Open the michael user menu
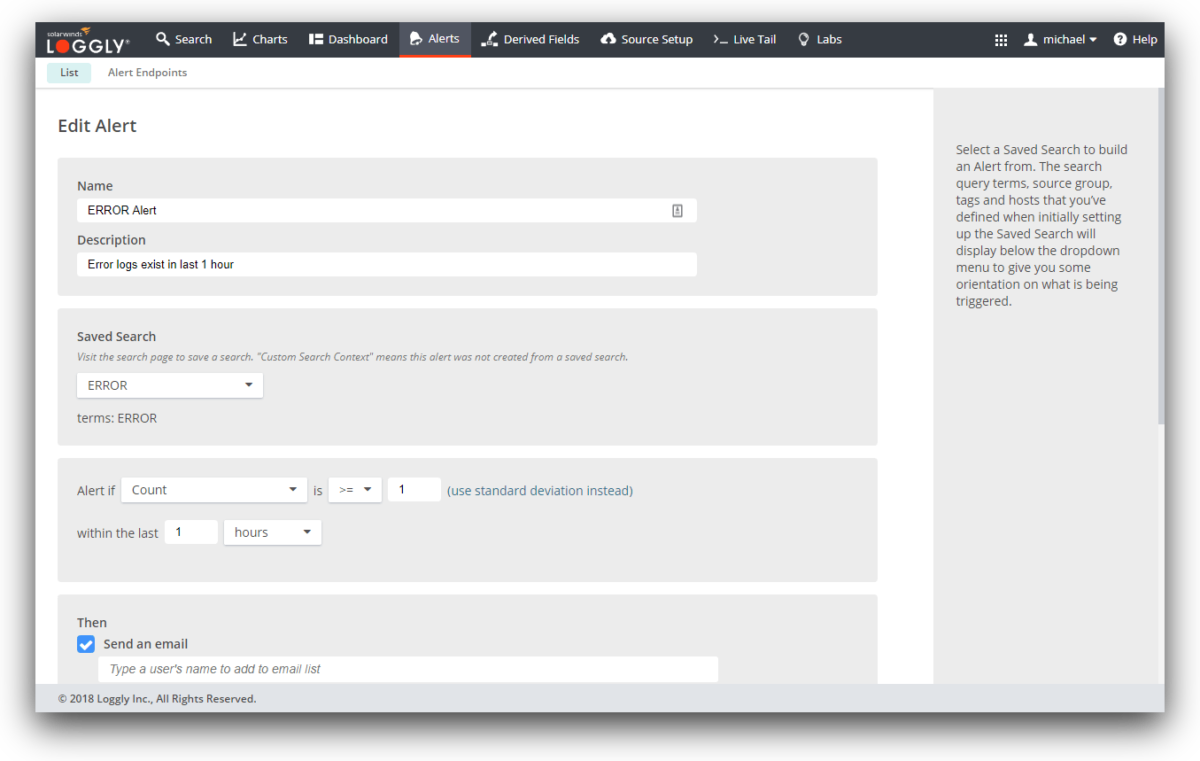 (1060, 39)
